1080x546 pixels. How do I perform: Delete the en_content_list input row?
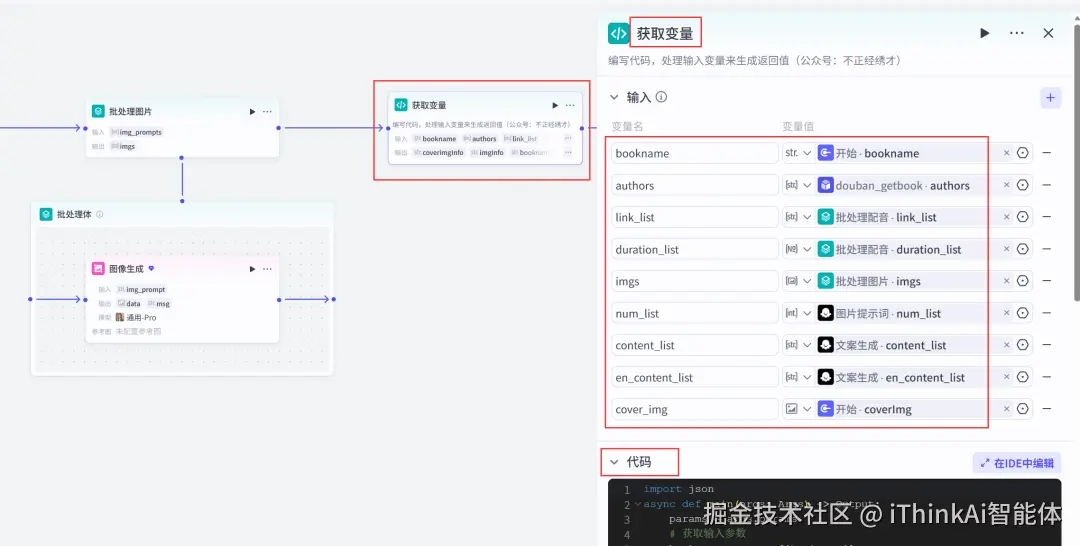(x=1047, y=377)
